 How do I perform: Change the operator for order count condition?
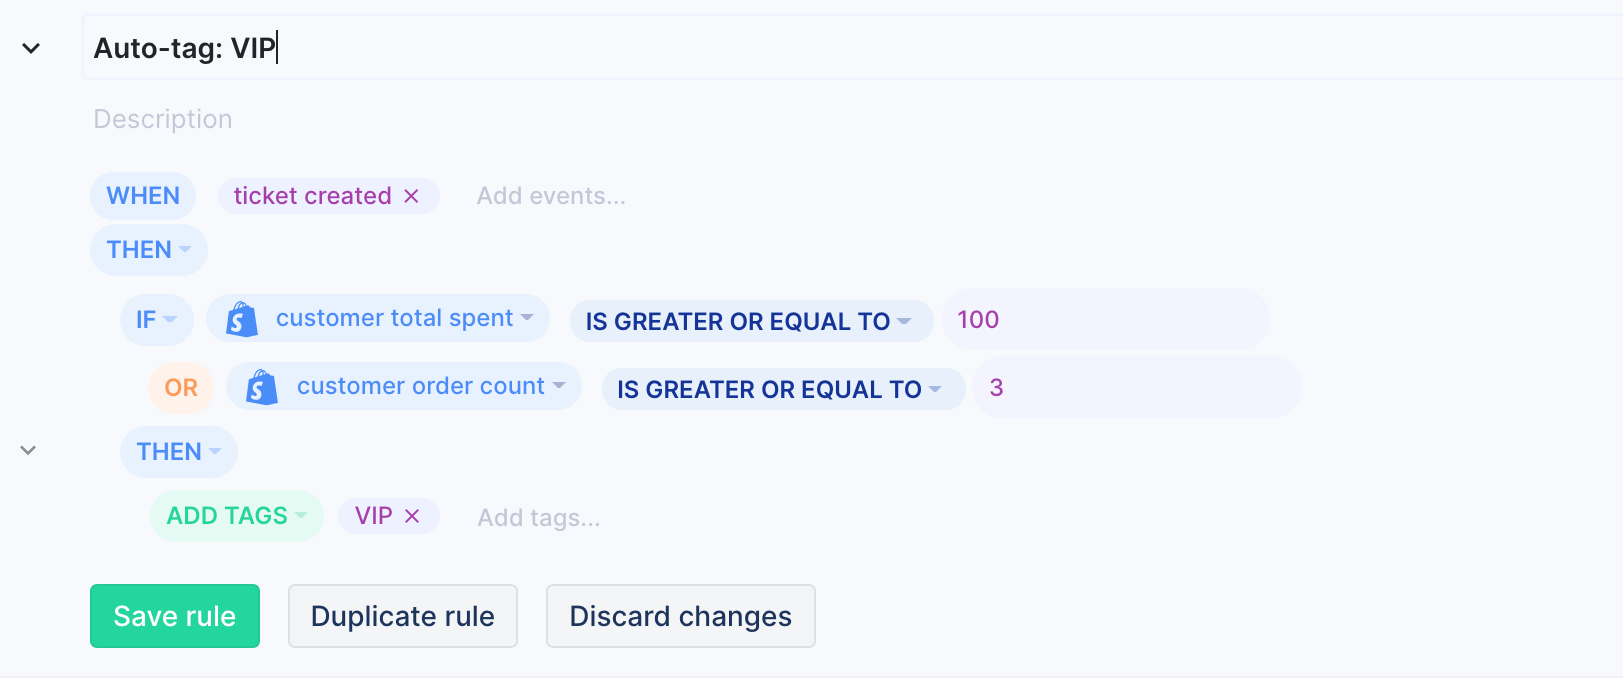782,389
